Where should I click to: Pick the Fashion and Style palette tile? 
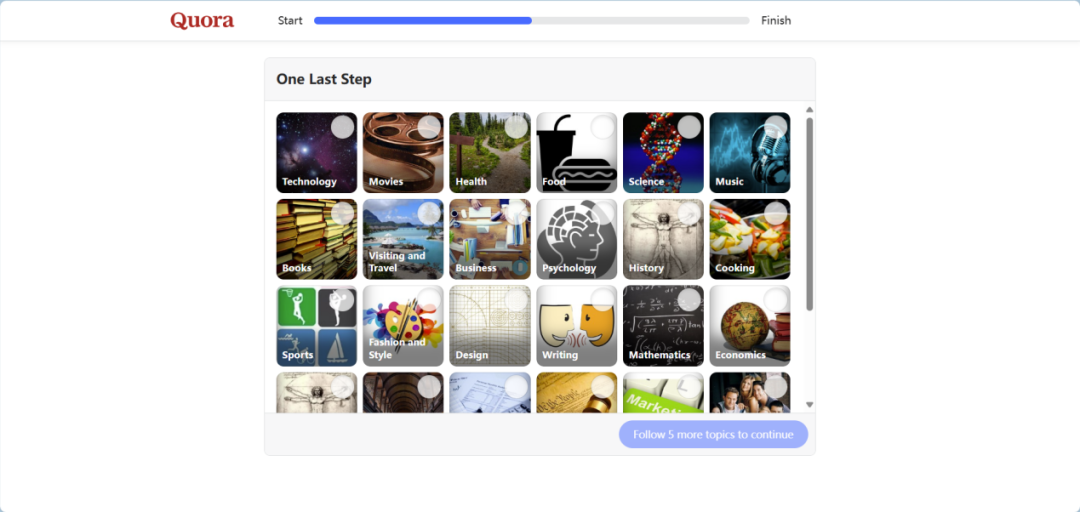404,326
